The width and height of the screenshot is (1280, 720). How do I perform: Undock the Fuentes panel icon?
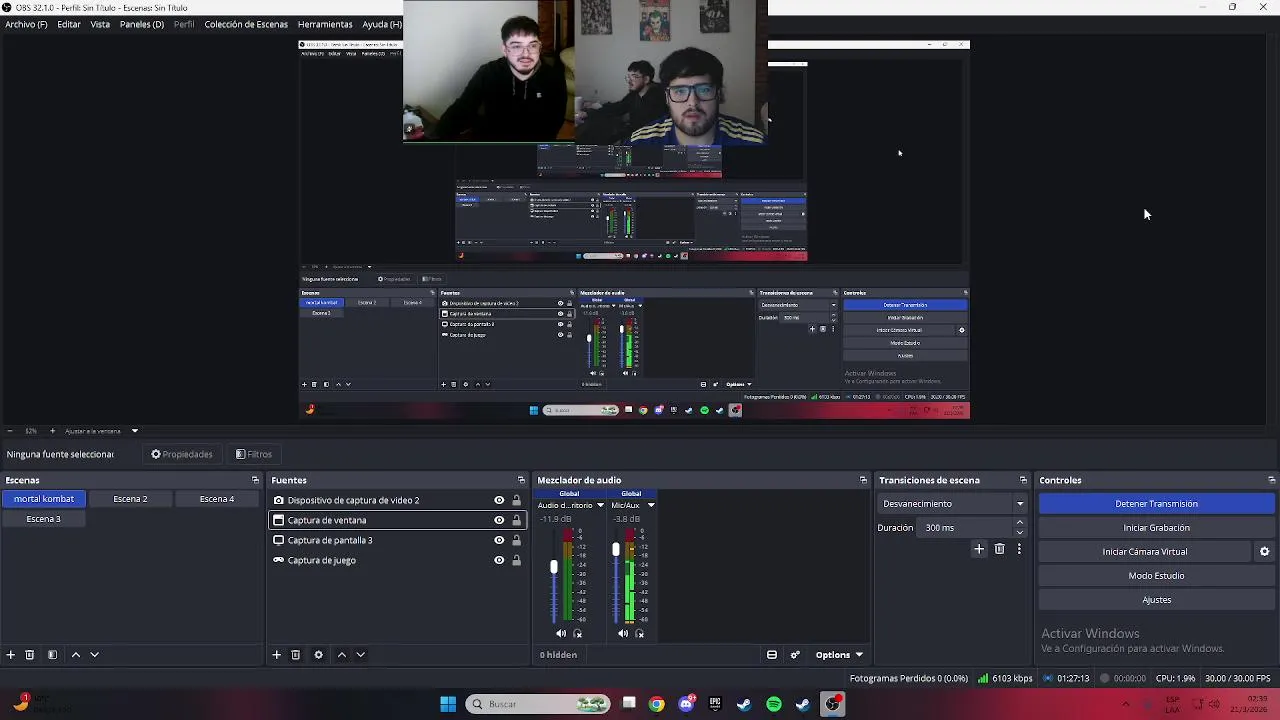[521, 481]
